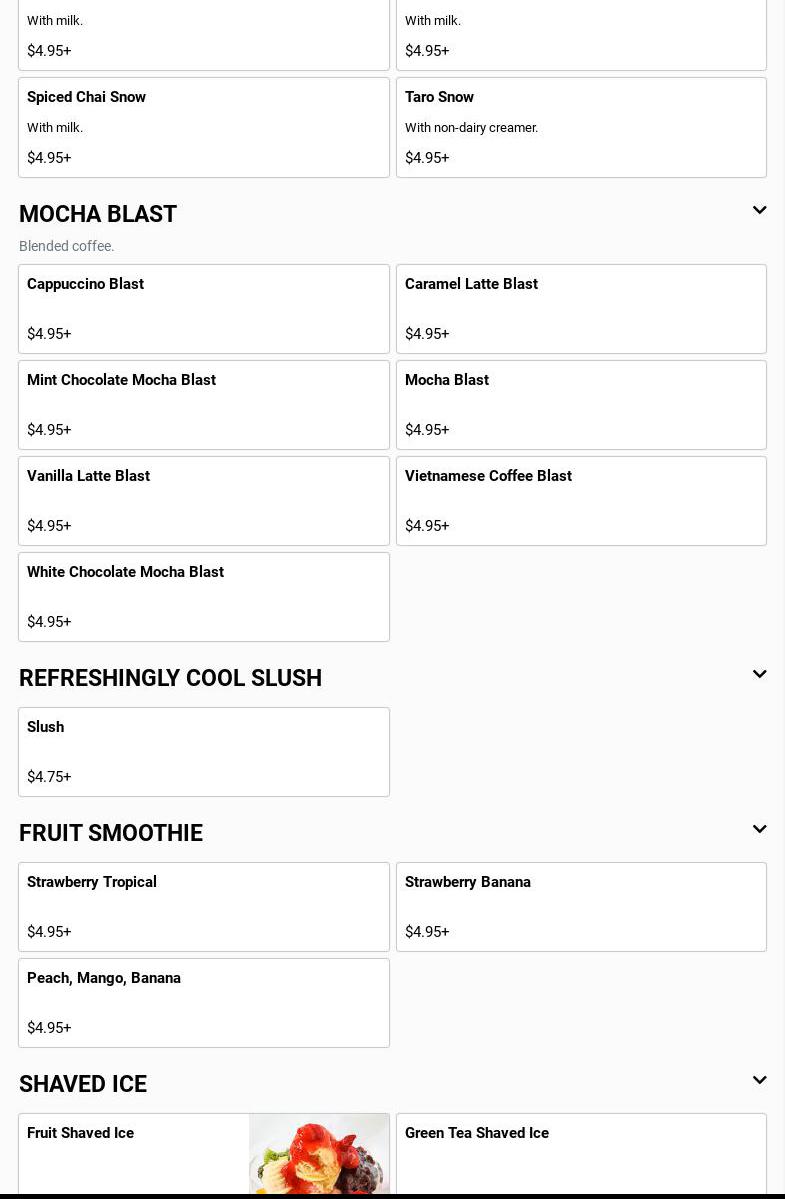785x1199 pixels.
Task: Select Taro Snow with non-dairy creamer
Action: (x=581, y=127)
